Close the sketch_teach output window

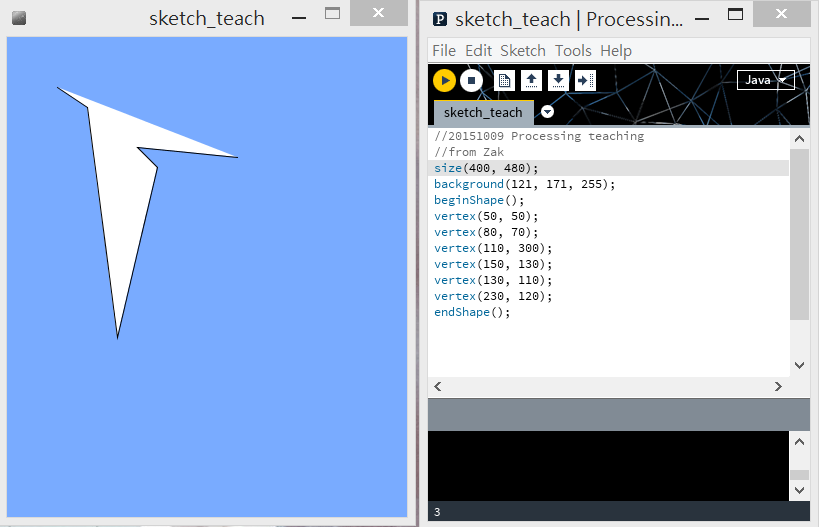pyautogui.click(x=379, y=13)
